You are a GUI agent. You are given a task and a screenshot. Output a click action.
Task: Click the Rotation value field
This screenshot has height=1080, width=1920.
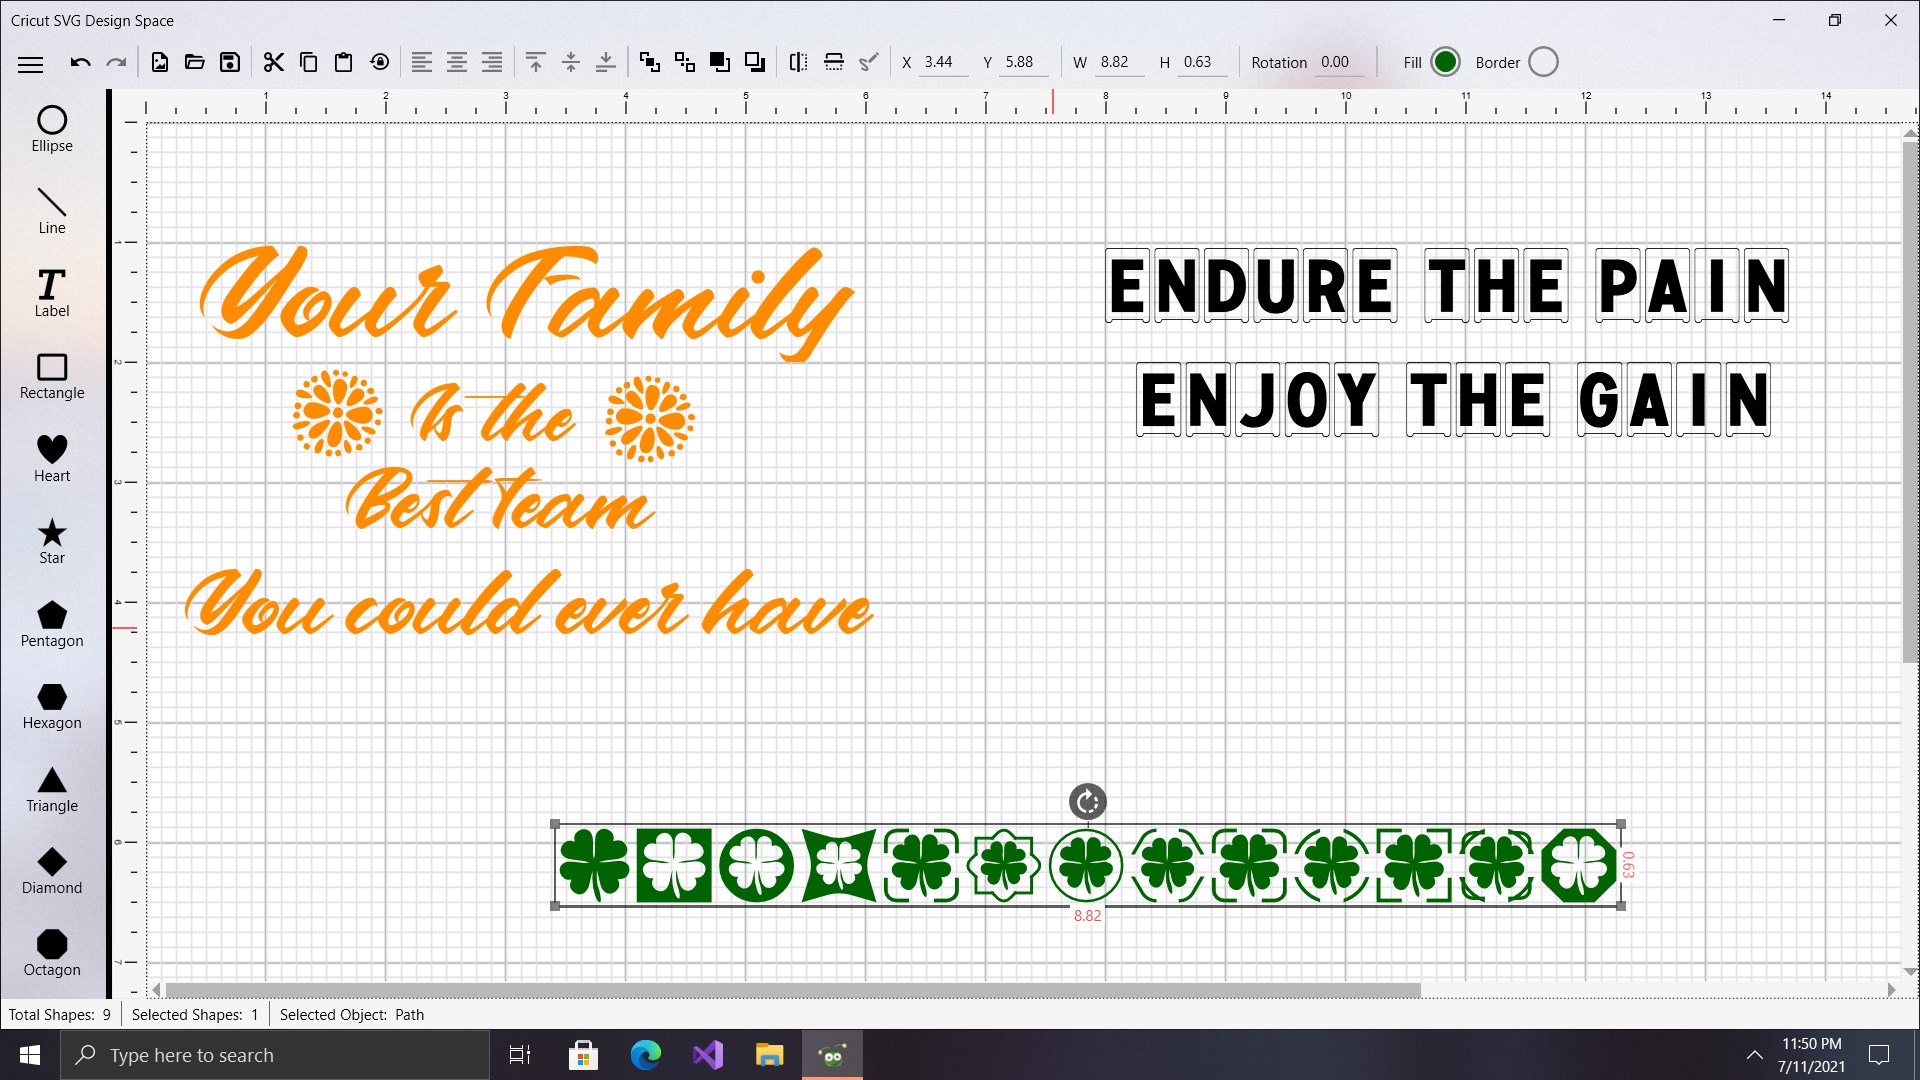1340,62
